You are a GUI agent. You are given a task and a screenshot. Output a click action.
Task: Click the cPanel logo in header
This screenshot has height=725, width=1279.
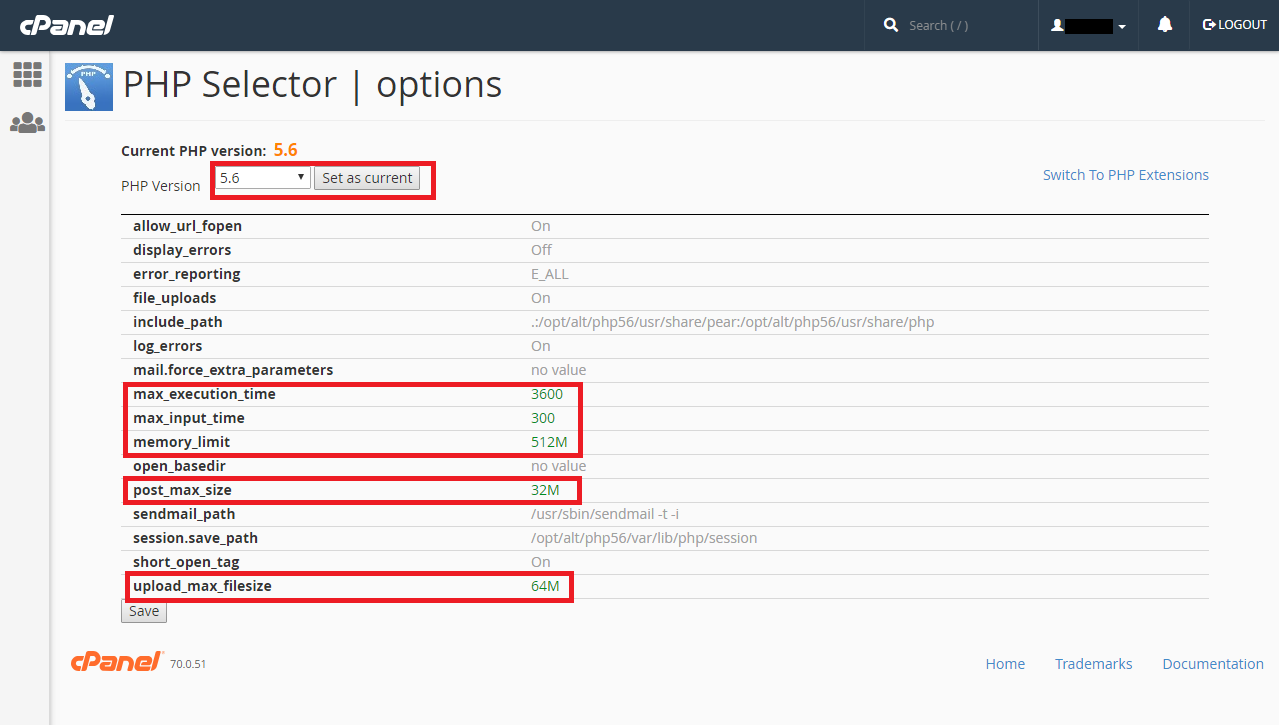click(x=66, y=25)
